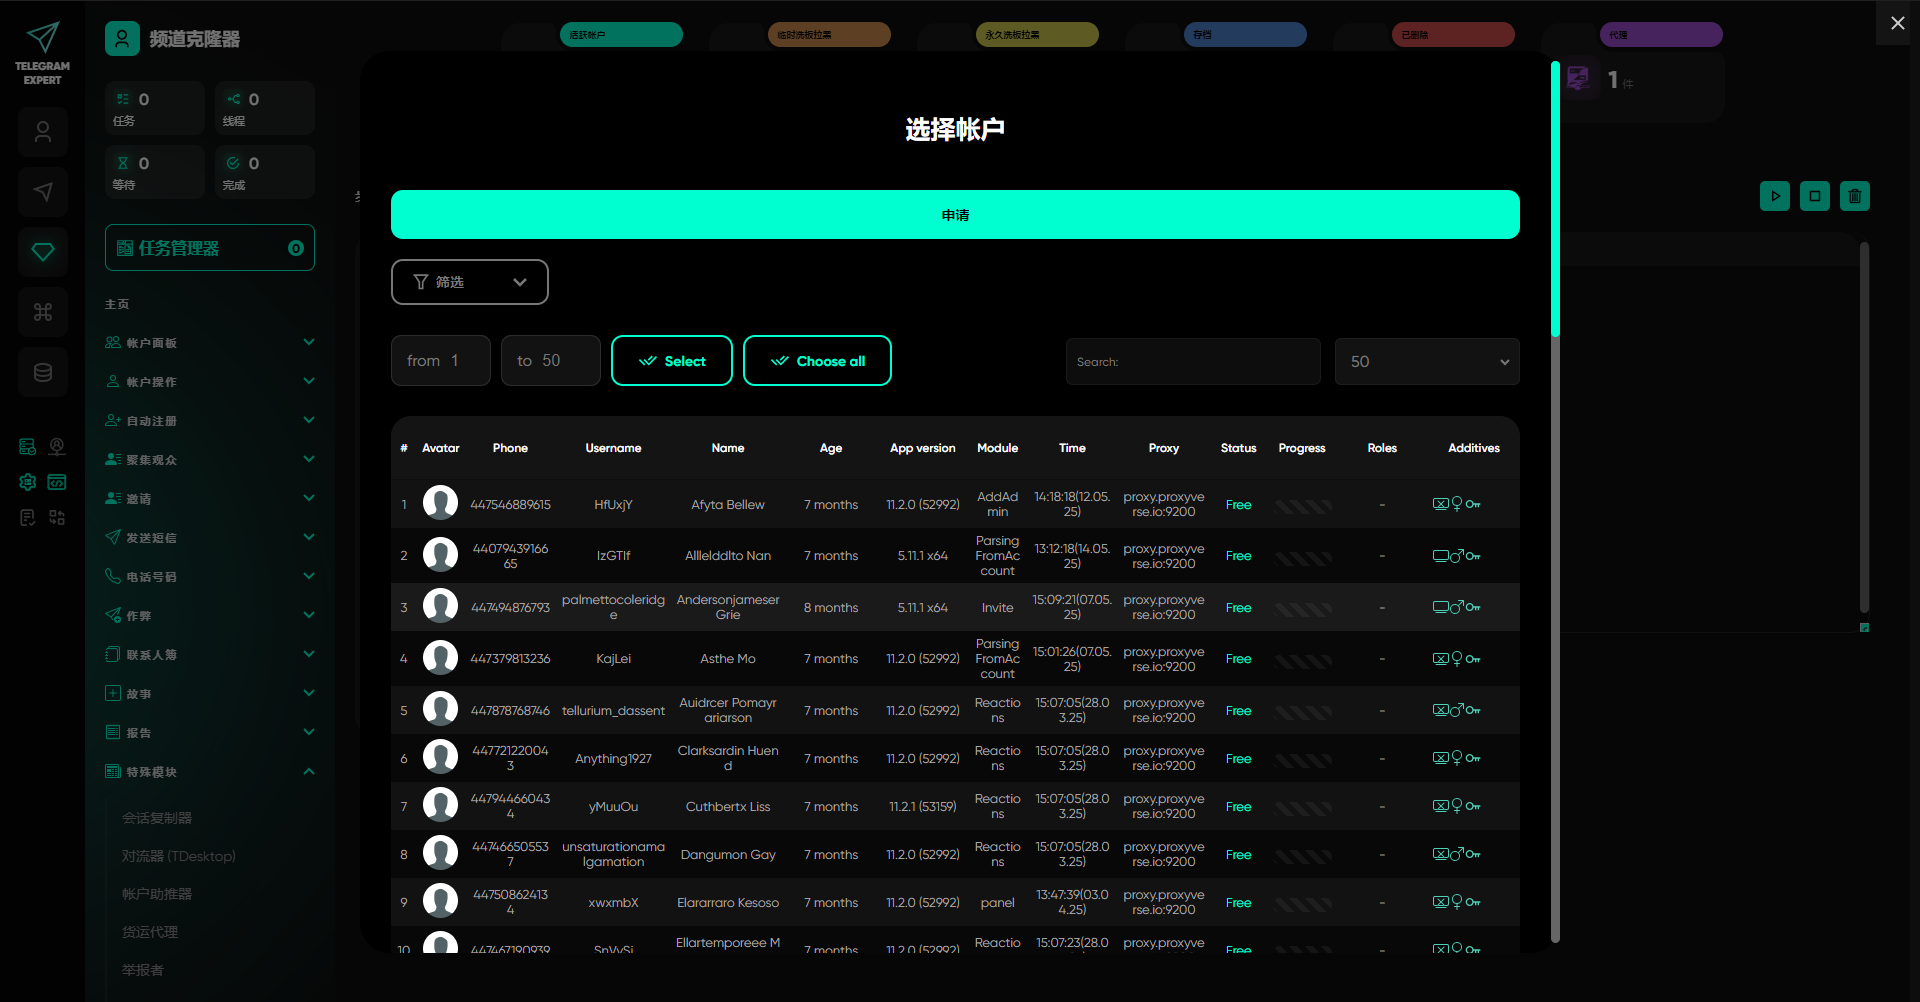Click the diamond icon in left rail
This screenshot has height=1002, width=1920.
[x=43, y=252]
